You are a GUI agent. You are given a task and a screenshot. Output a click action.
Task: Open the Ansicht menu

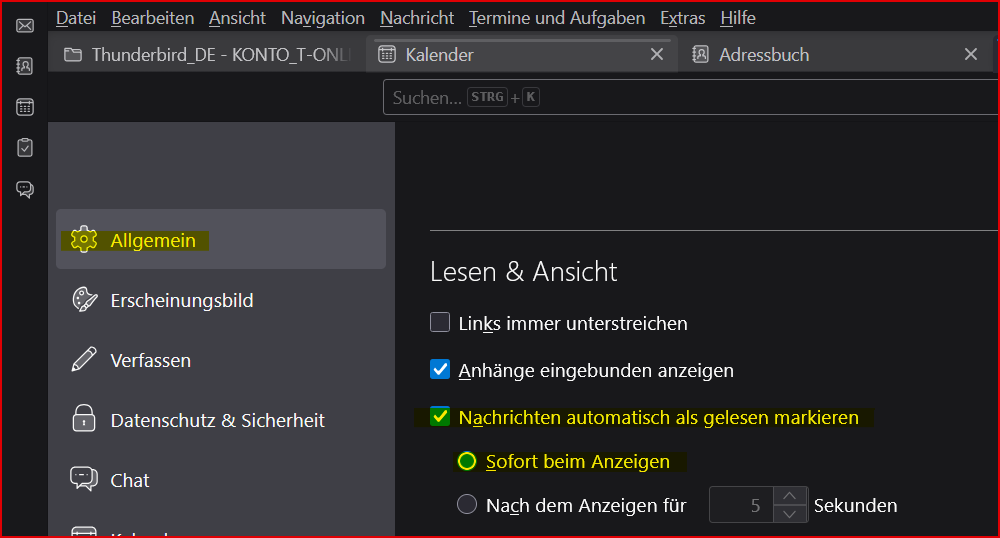click(x=237, y=18)
